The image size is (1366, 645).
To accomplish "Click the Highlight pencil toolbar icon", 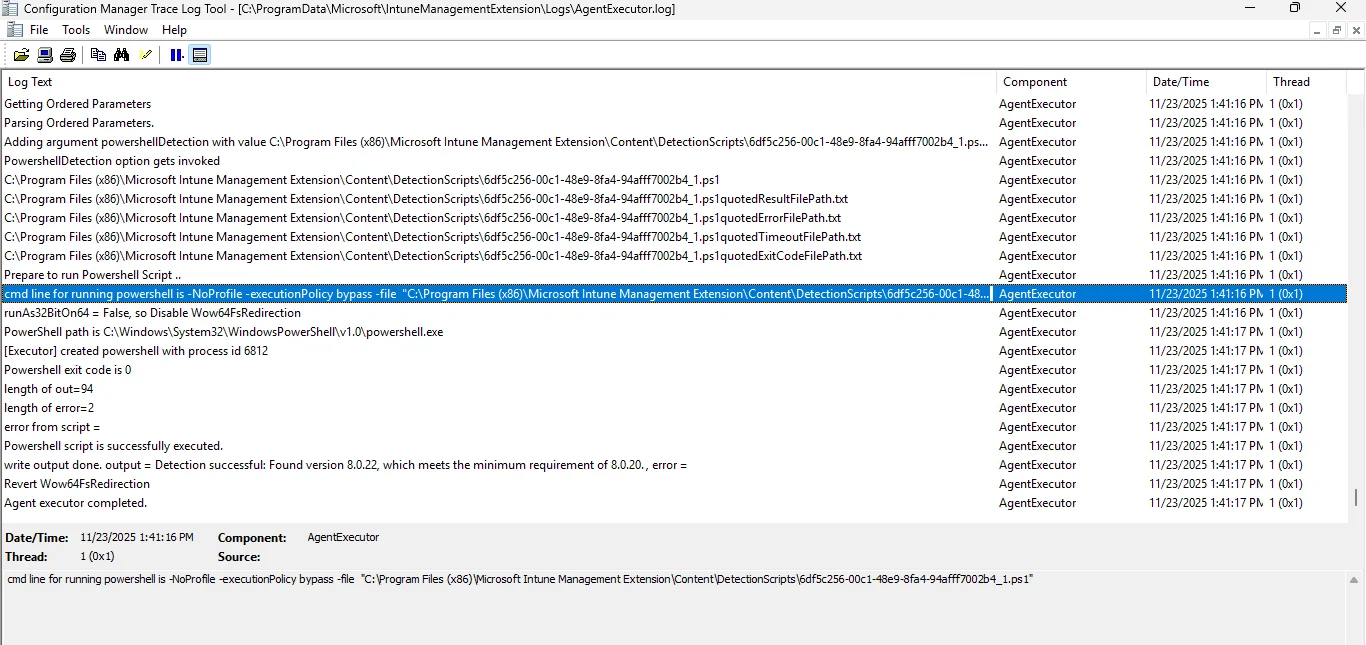I will (x=146, y=55).
